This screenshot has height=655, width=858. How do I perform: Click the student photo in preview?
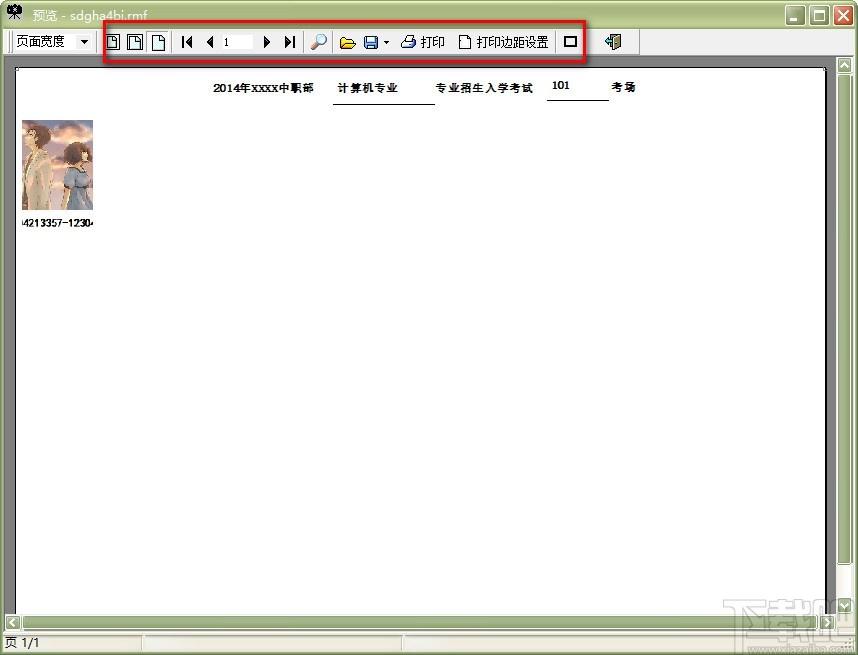(57, 165)
